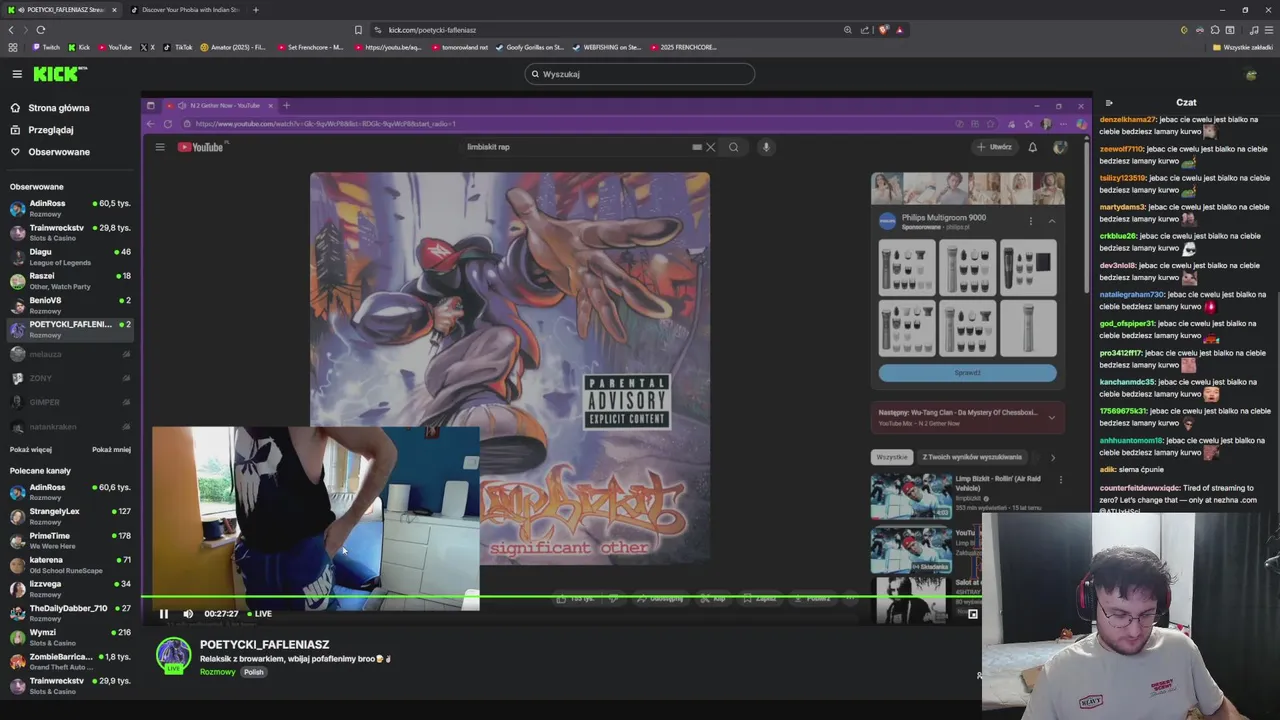The height and width of the screenshot is (720, 1280).
Task: Select Z Twoich wyników wyszukiwania chip
Action: pos(972,457)
